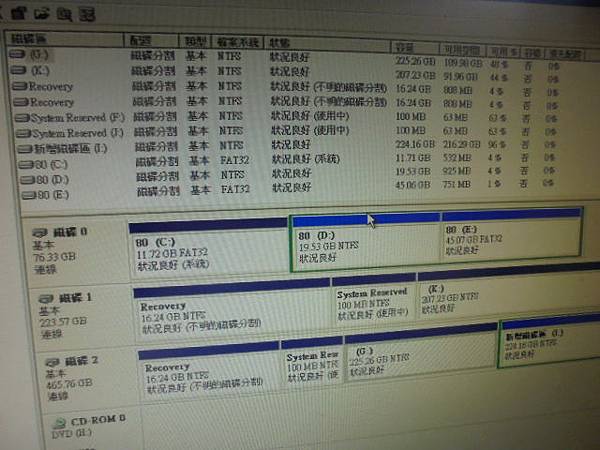Click the System Reserved (J:) volume name
This screenshot has width=600, height=450.
click(x=78, y=133)
